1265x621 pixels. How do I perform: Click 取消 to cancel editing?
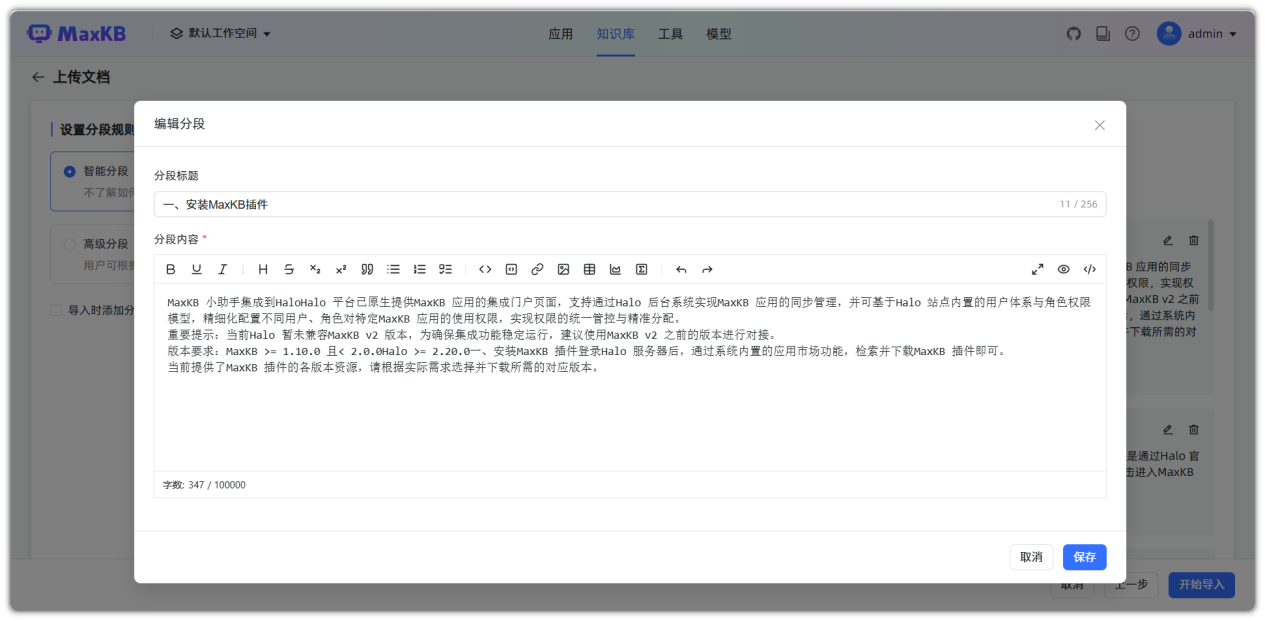pos(1031,557)
